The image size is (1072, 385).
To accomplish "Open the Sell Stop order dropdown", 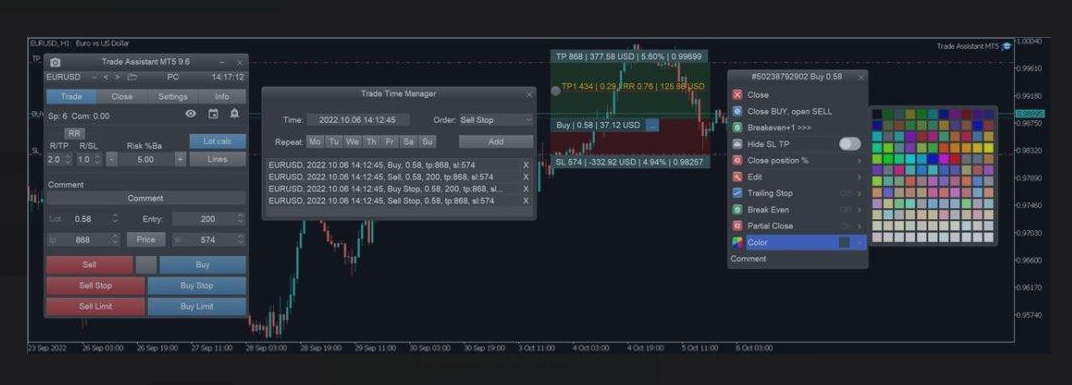I will click(496, 120).
